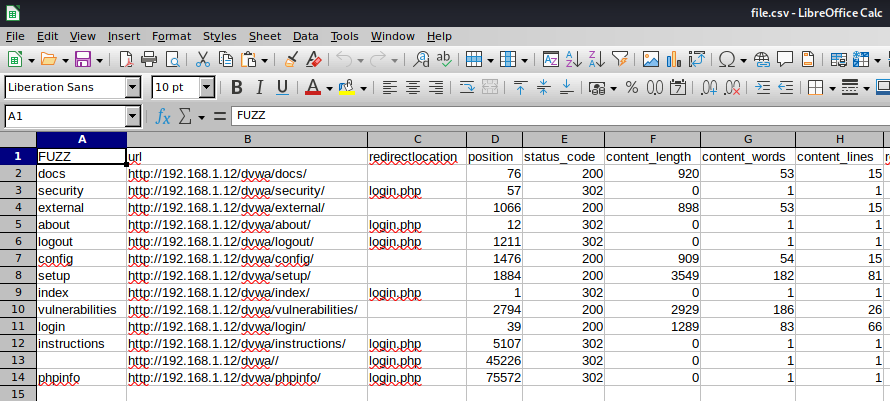The image size is (890, 401).
Task: Open the Sheet menu
Action: click(x=265, y=35)
